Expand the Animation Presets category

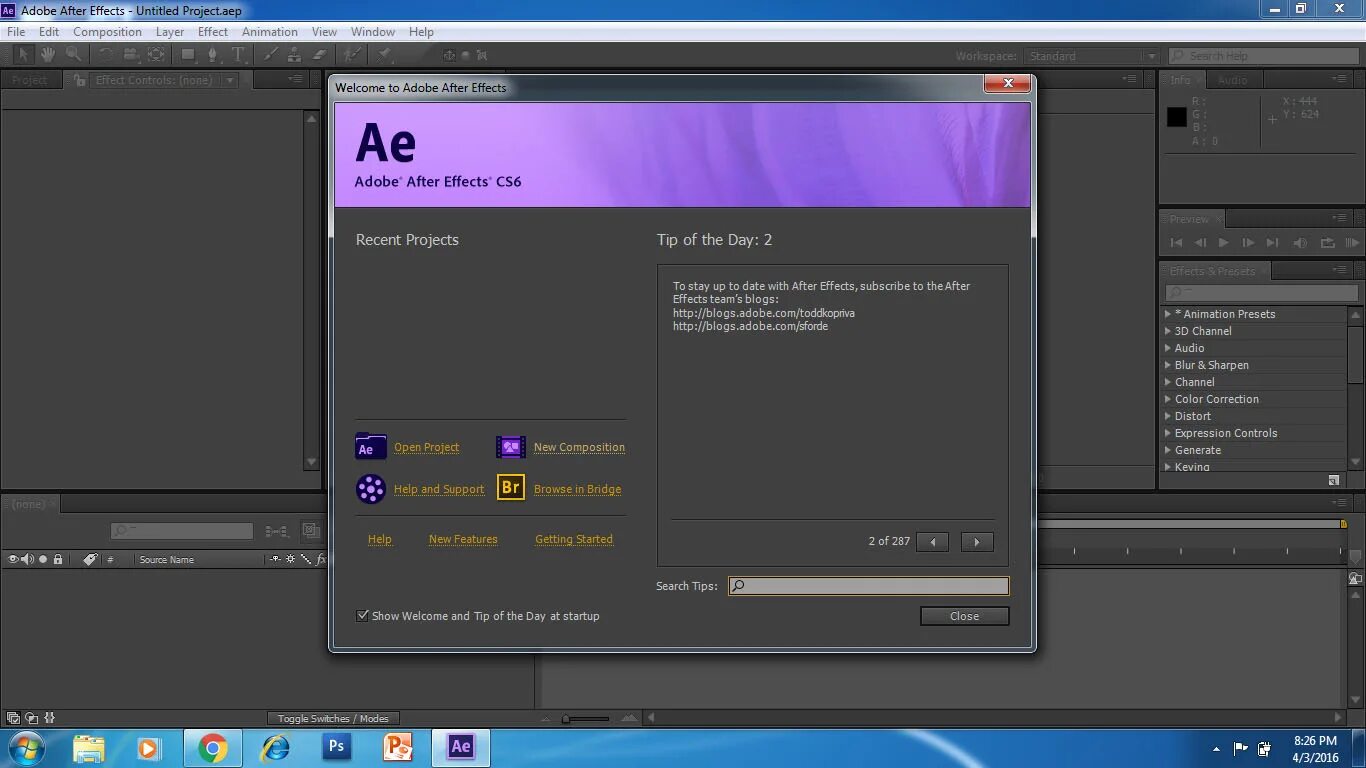1168,314
